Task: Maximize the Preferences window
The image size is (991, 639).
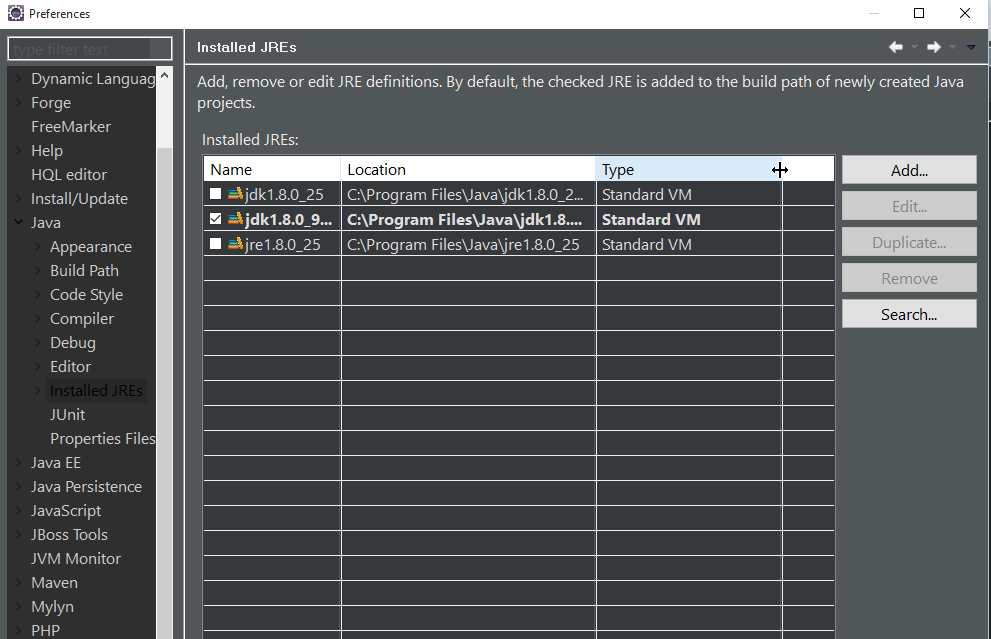Action: pos(919,13)
